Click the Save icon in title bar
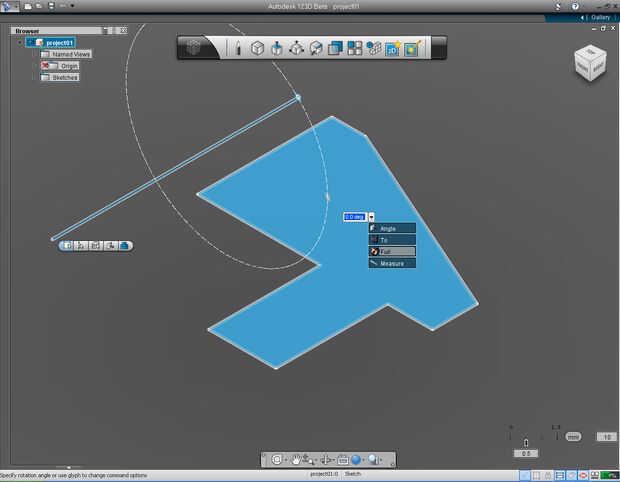The image size is (620, 482). pyautogui.click(x=51, y=6)
